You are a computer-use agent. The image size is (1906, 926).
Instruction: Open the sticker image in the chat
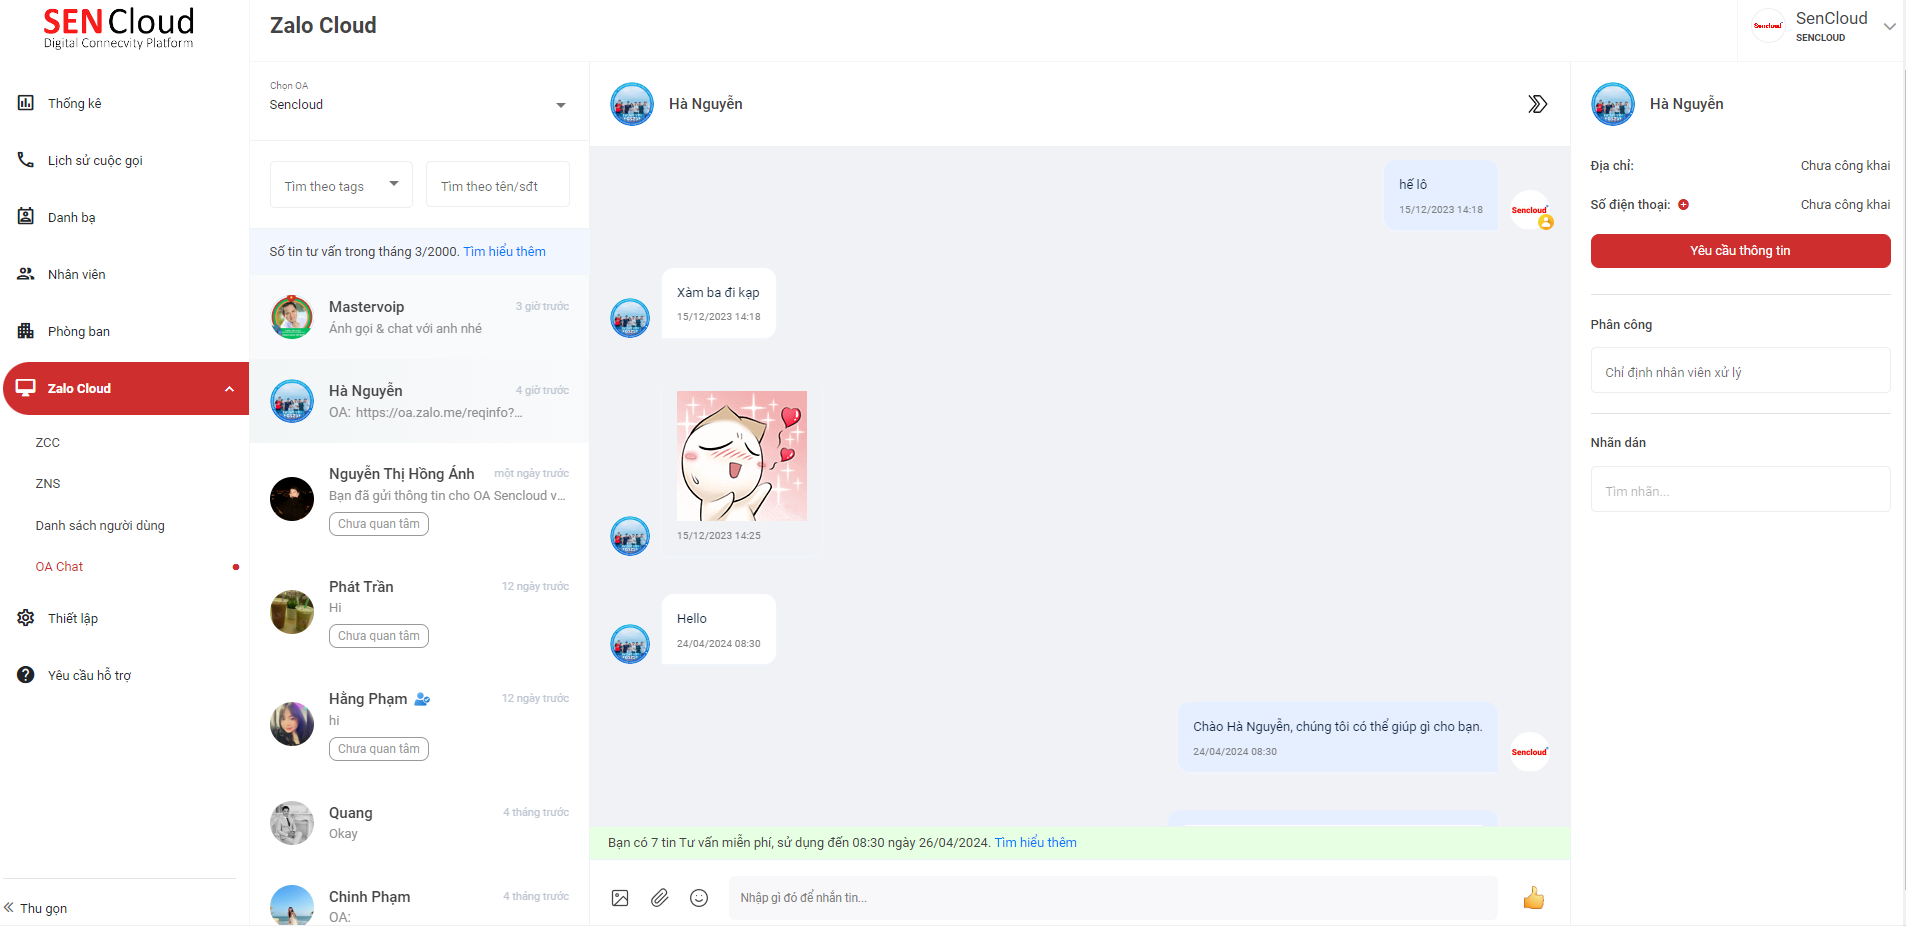741,456
